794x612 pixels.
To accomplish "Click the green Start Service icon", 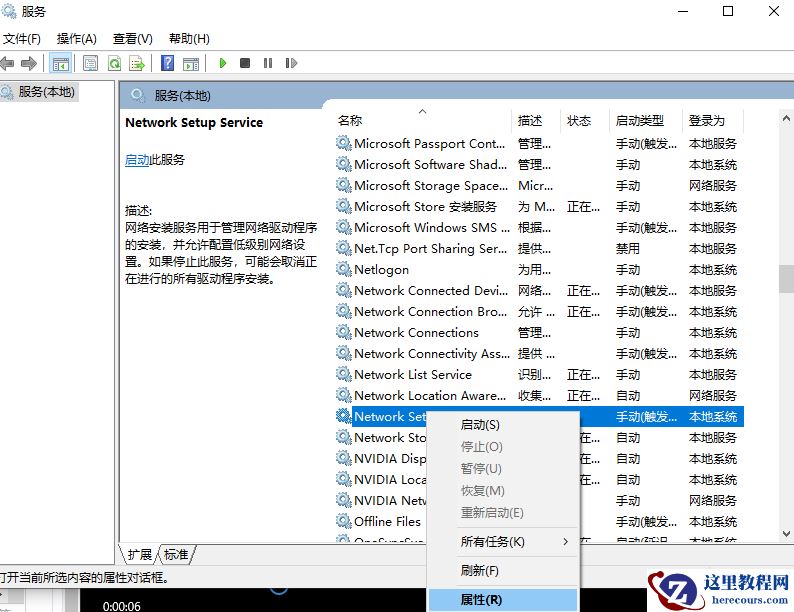I will (x=222, y=63).
